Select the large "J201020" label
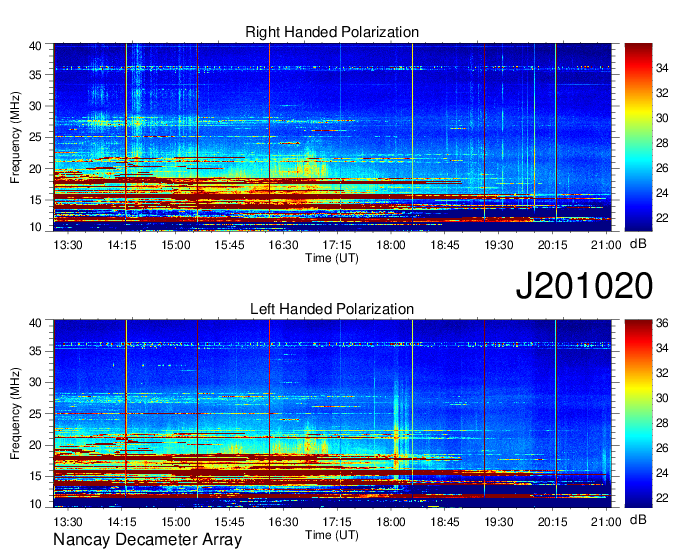 (584, 286)
